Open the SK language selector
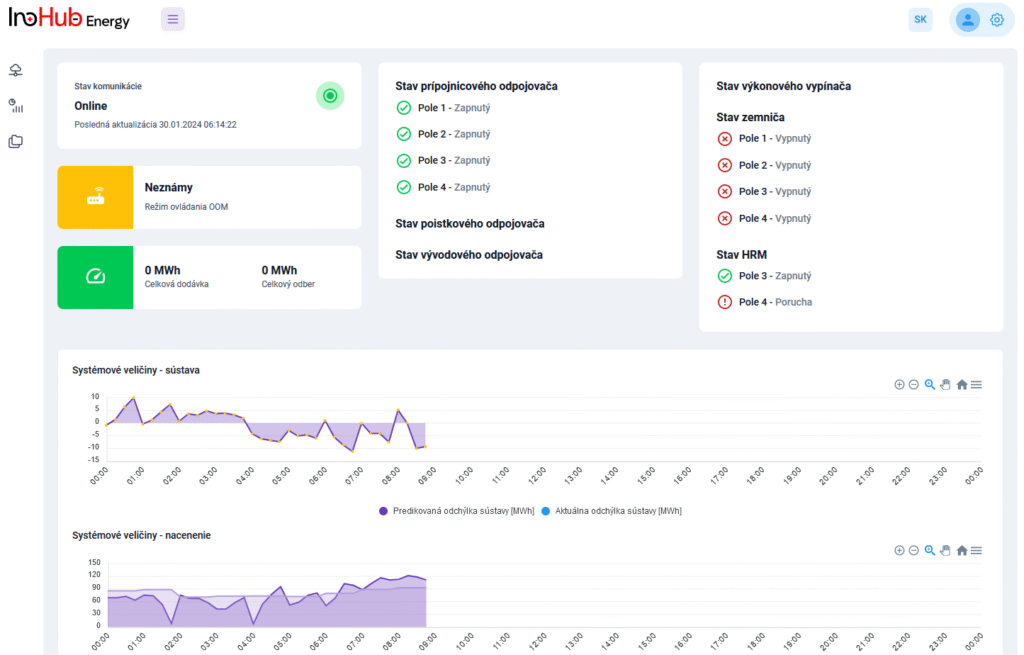Screen dimensions: 1024x655 click(920, 19)
